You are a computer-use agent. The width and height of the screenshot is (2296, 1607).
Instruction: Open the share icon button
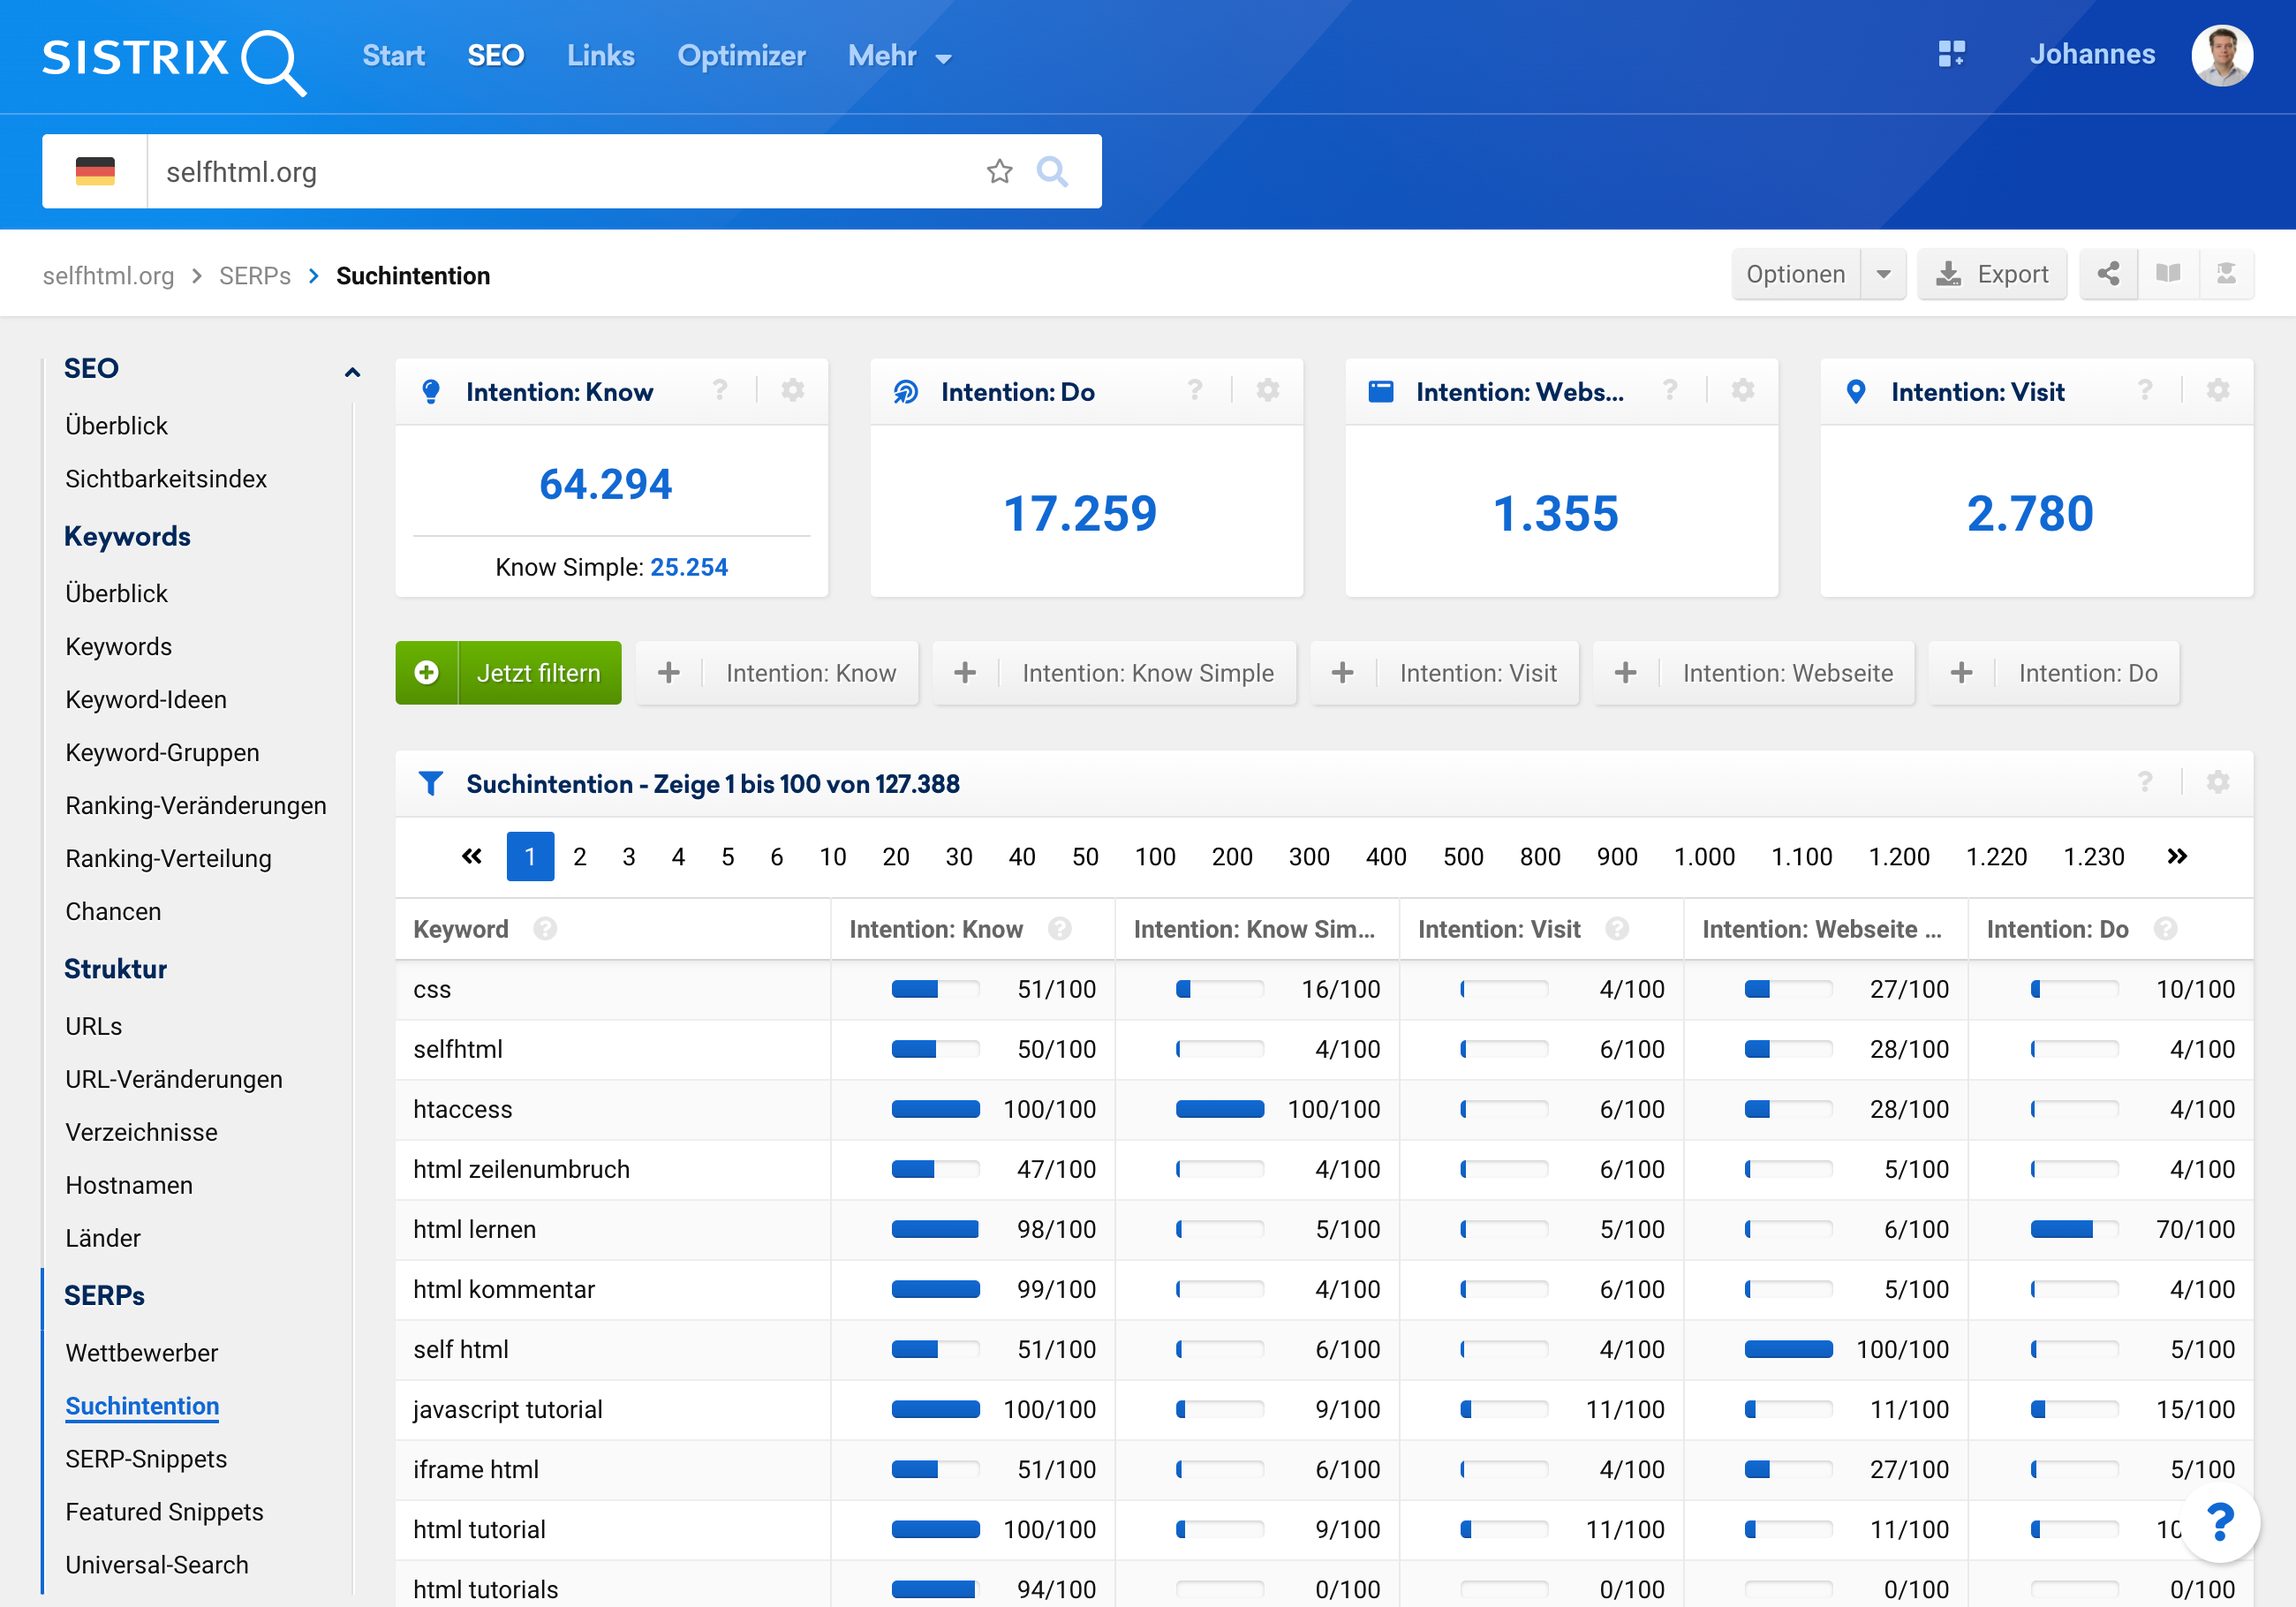[2108, 274]
